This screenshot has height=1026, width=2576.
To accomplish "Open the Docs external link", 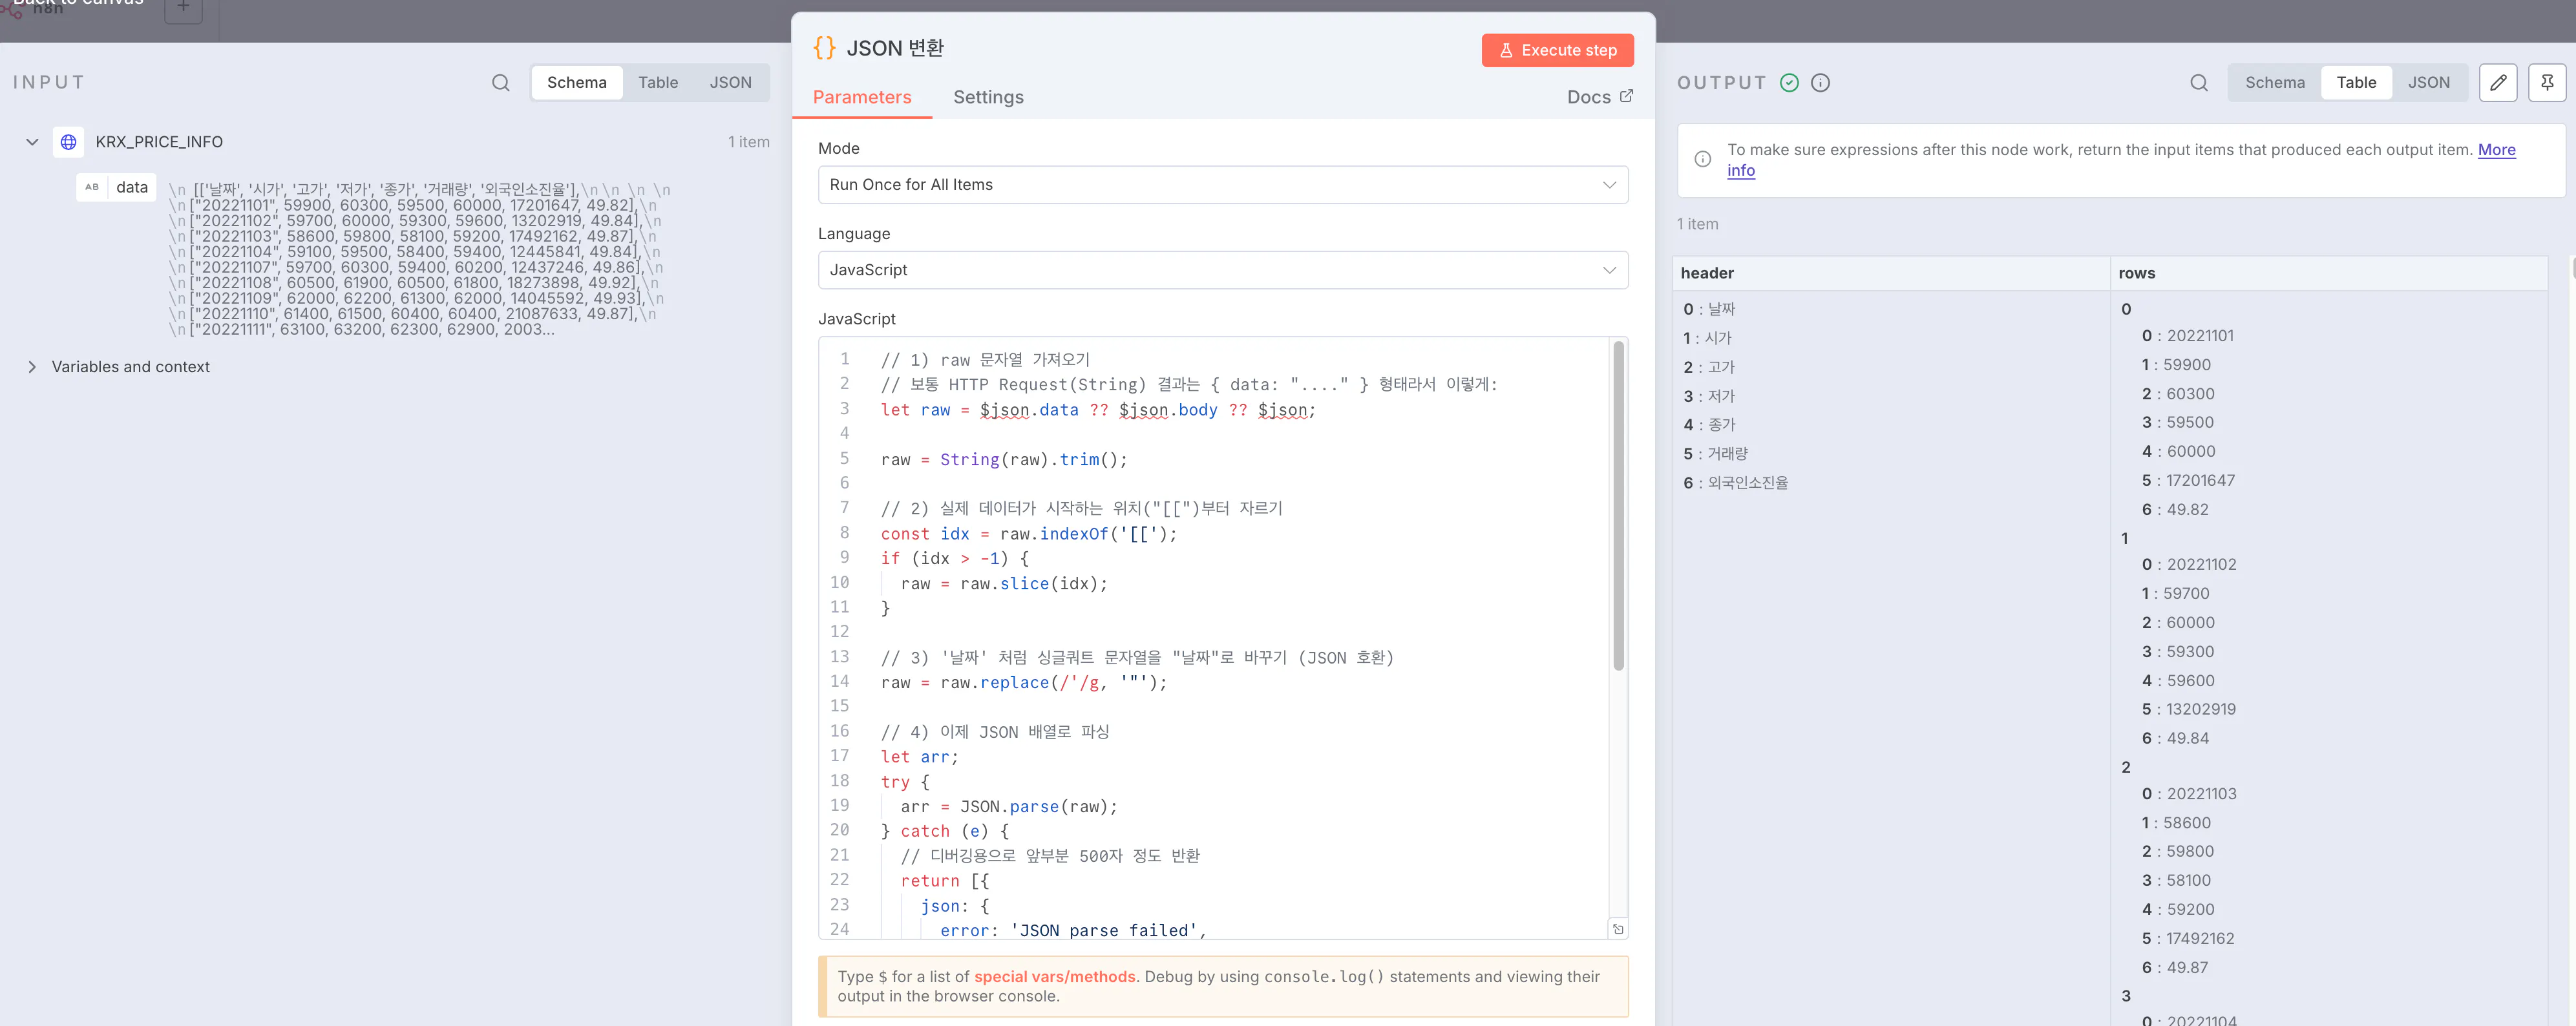I will 1599,97.
